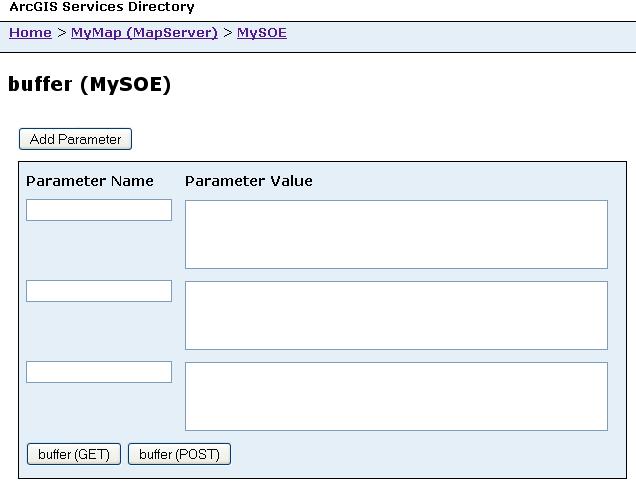
Task: Click the Parameter Value column header
Action: pos(249,181)
